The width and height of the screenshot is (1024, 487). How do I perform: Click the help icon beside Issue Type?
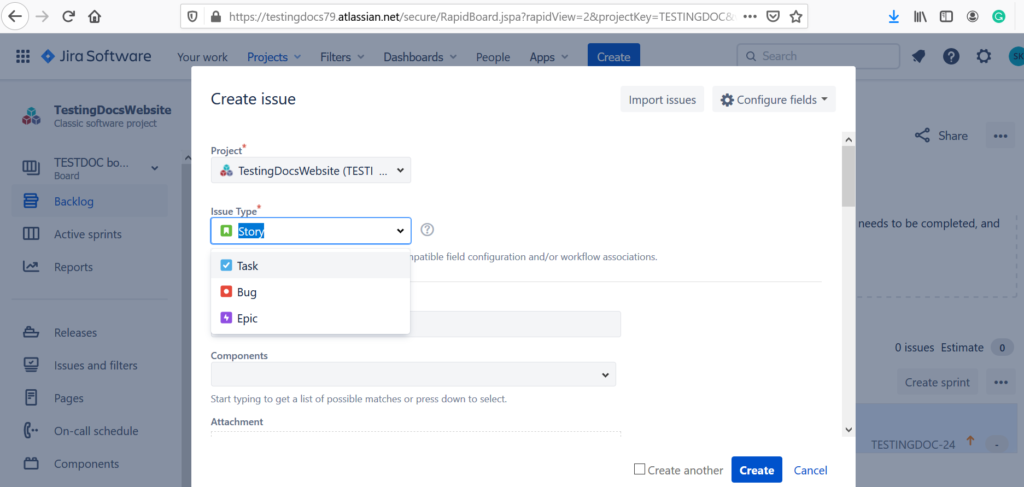point(428,230)
